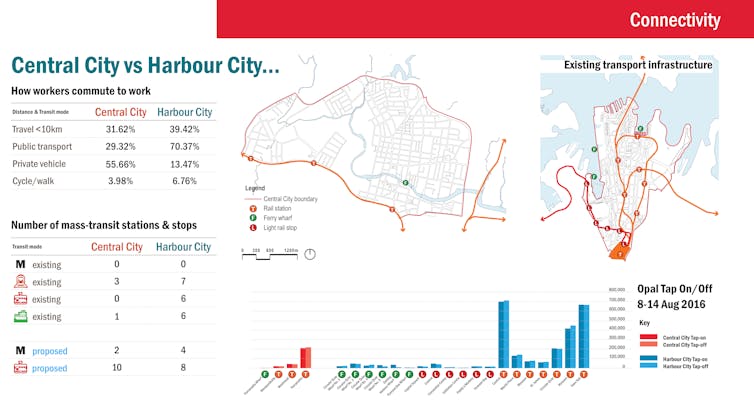Click the Private vehicle row label
Viewport: 754px width, 417px height.
[41, 163]
